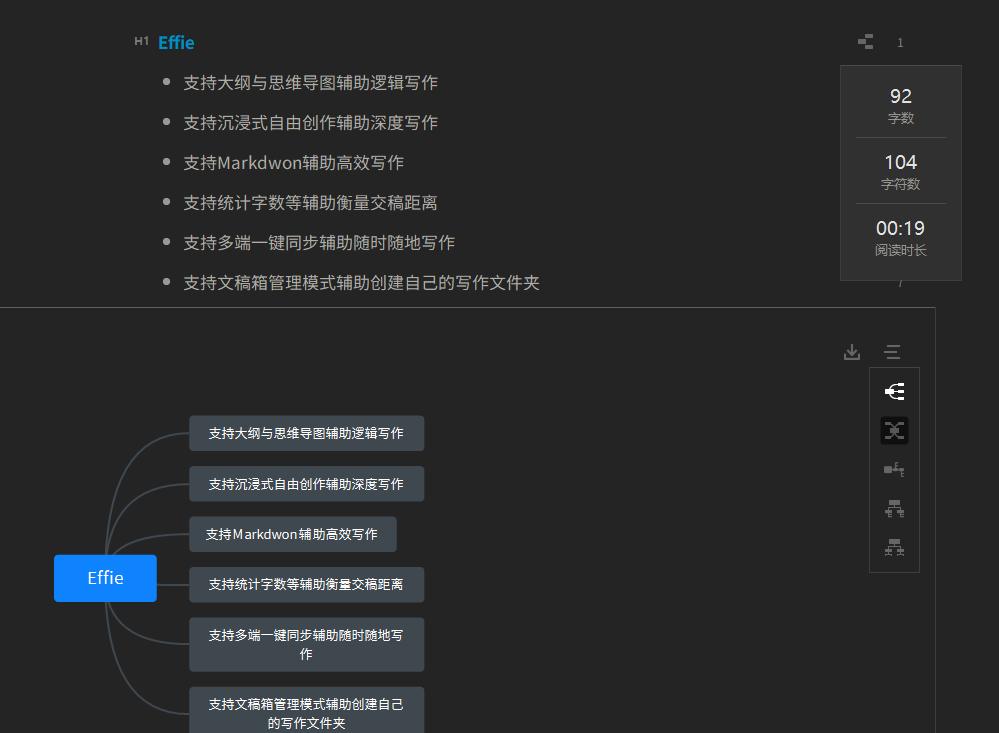The image size is (999, 733).
Task: Click the H1 heading marker
Action: [140, 42]
